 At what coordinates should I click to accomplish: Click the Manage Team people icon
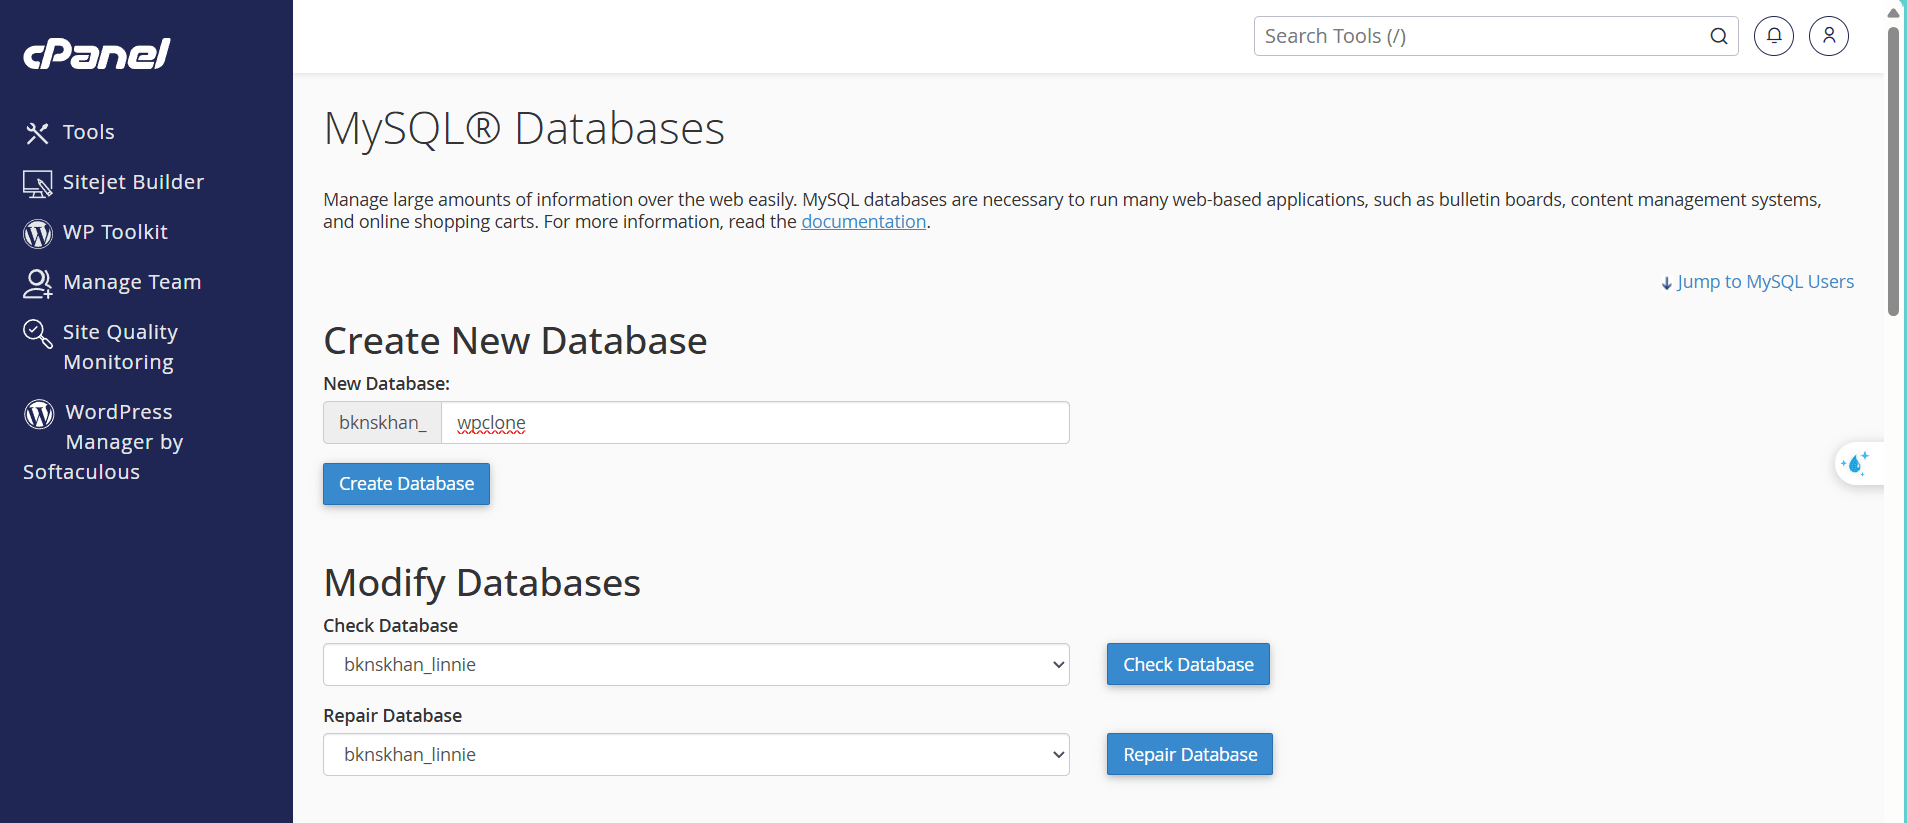[37, 284]
